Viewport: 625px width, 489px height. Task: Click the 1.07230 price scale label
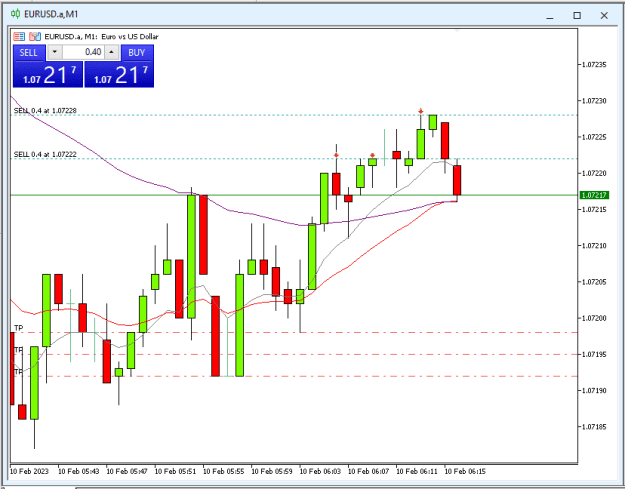click(x=594, y=101)
